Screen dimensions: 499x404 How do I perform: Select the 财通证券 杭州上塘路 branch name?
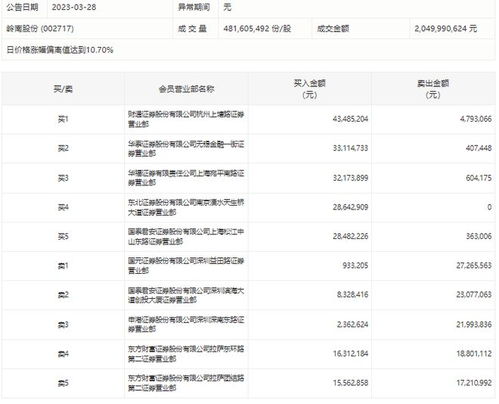point(186,119)
